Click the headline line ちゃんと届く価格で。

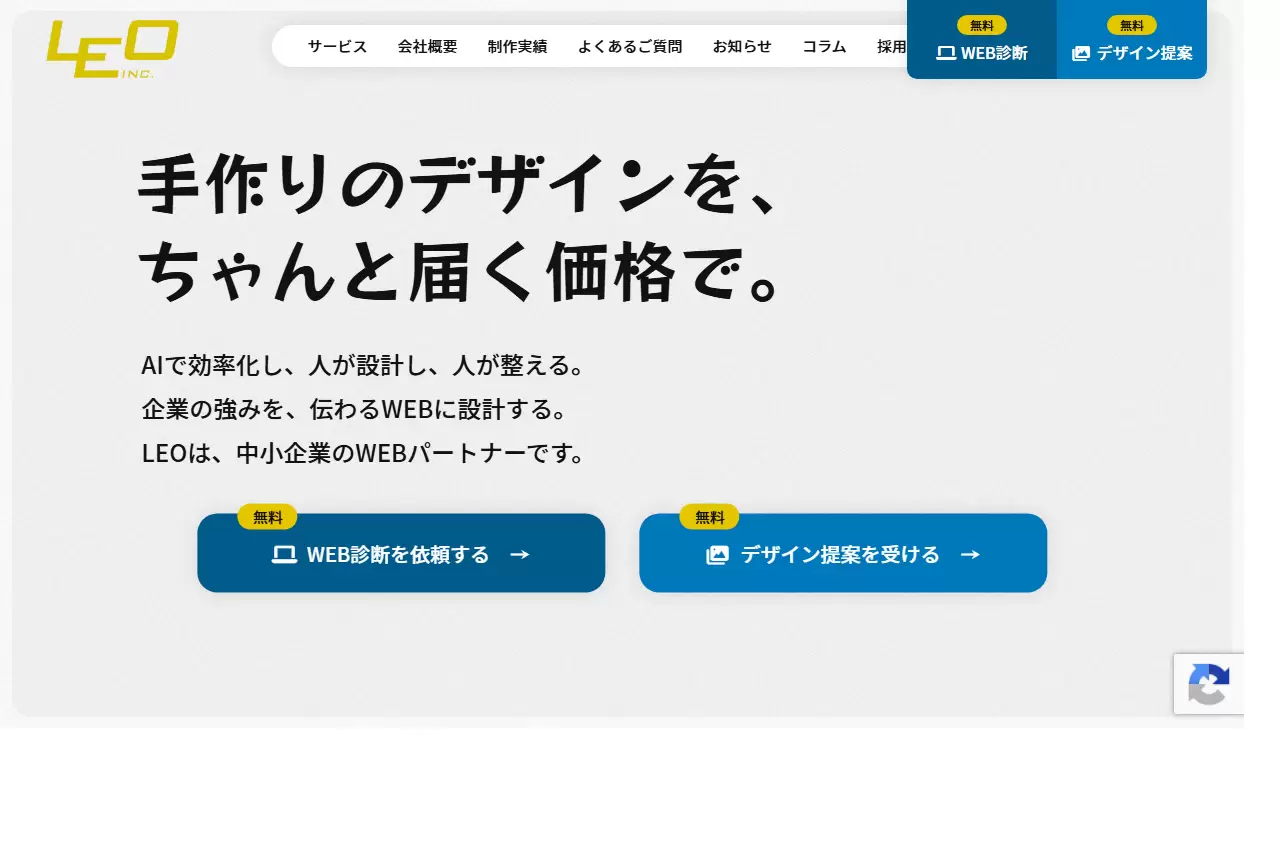[x=458, y=270]
